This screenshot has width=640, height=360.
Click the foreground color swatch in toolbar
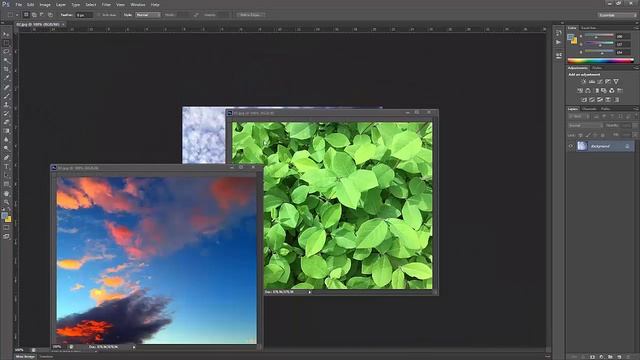pyautogui.click(x=4, y=216)
